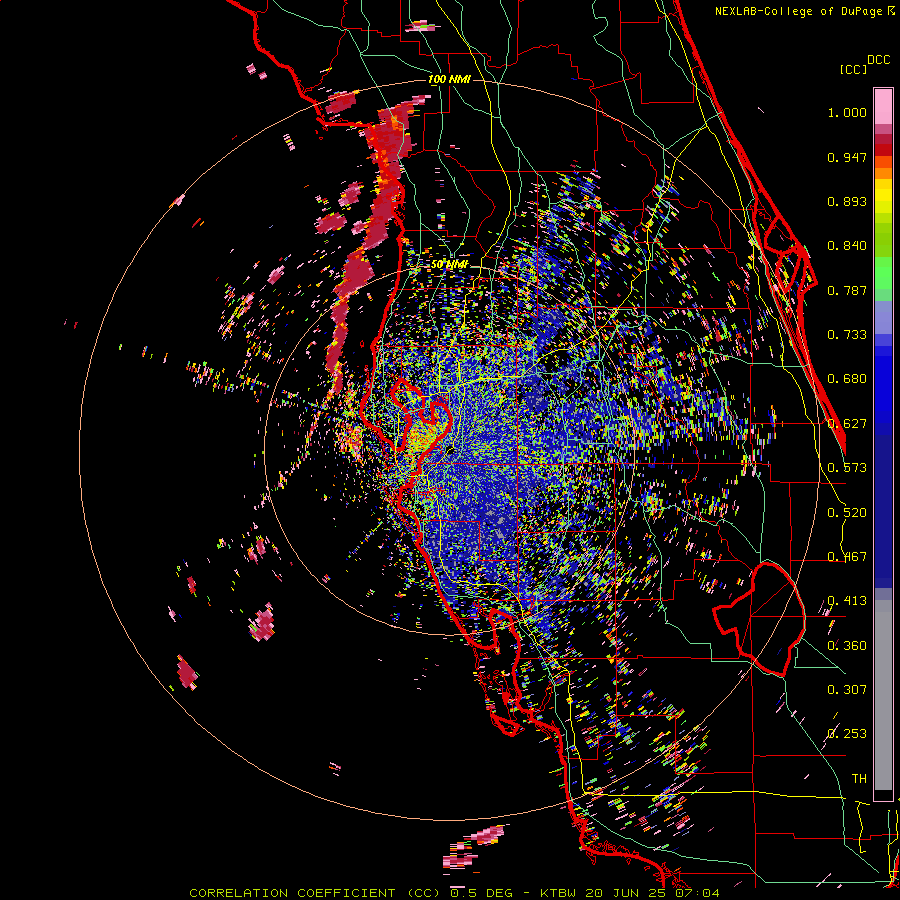
Task: Select the 1.000 scale value
Action: [847, 112]
